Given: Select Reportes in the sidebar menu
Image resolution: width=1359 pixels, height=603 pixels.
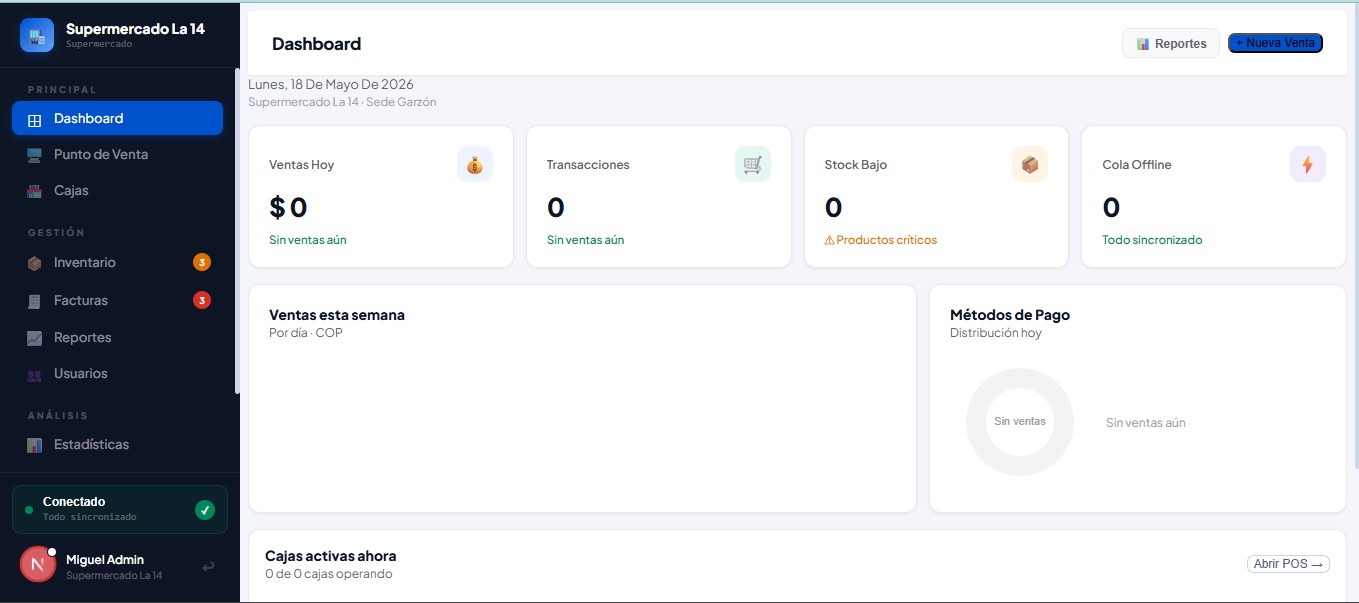Looking at the screenshot, I should [x=117, y=337].
